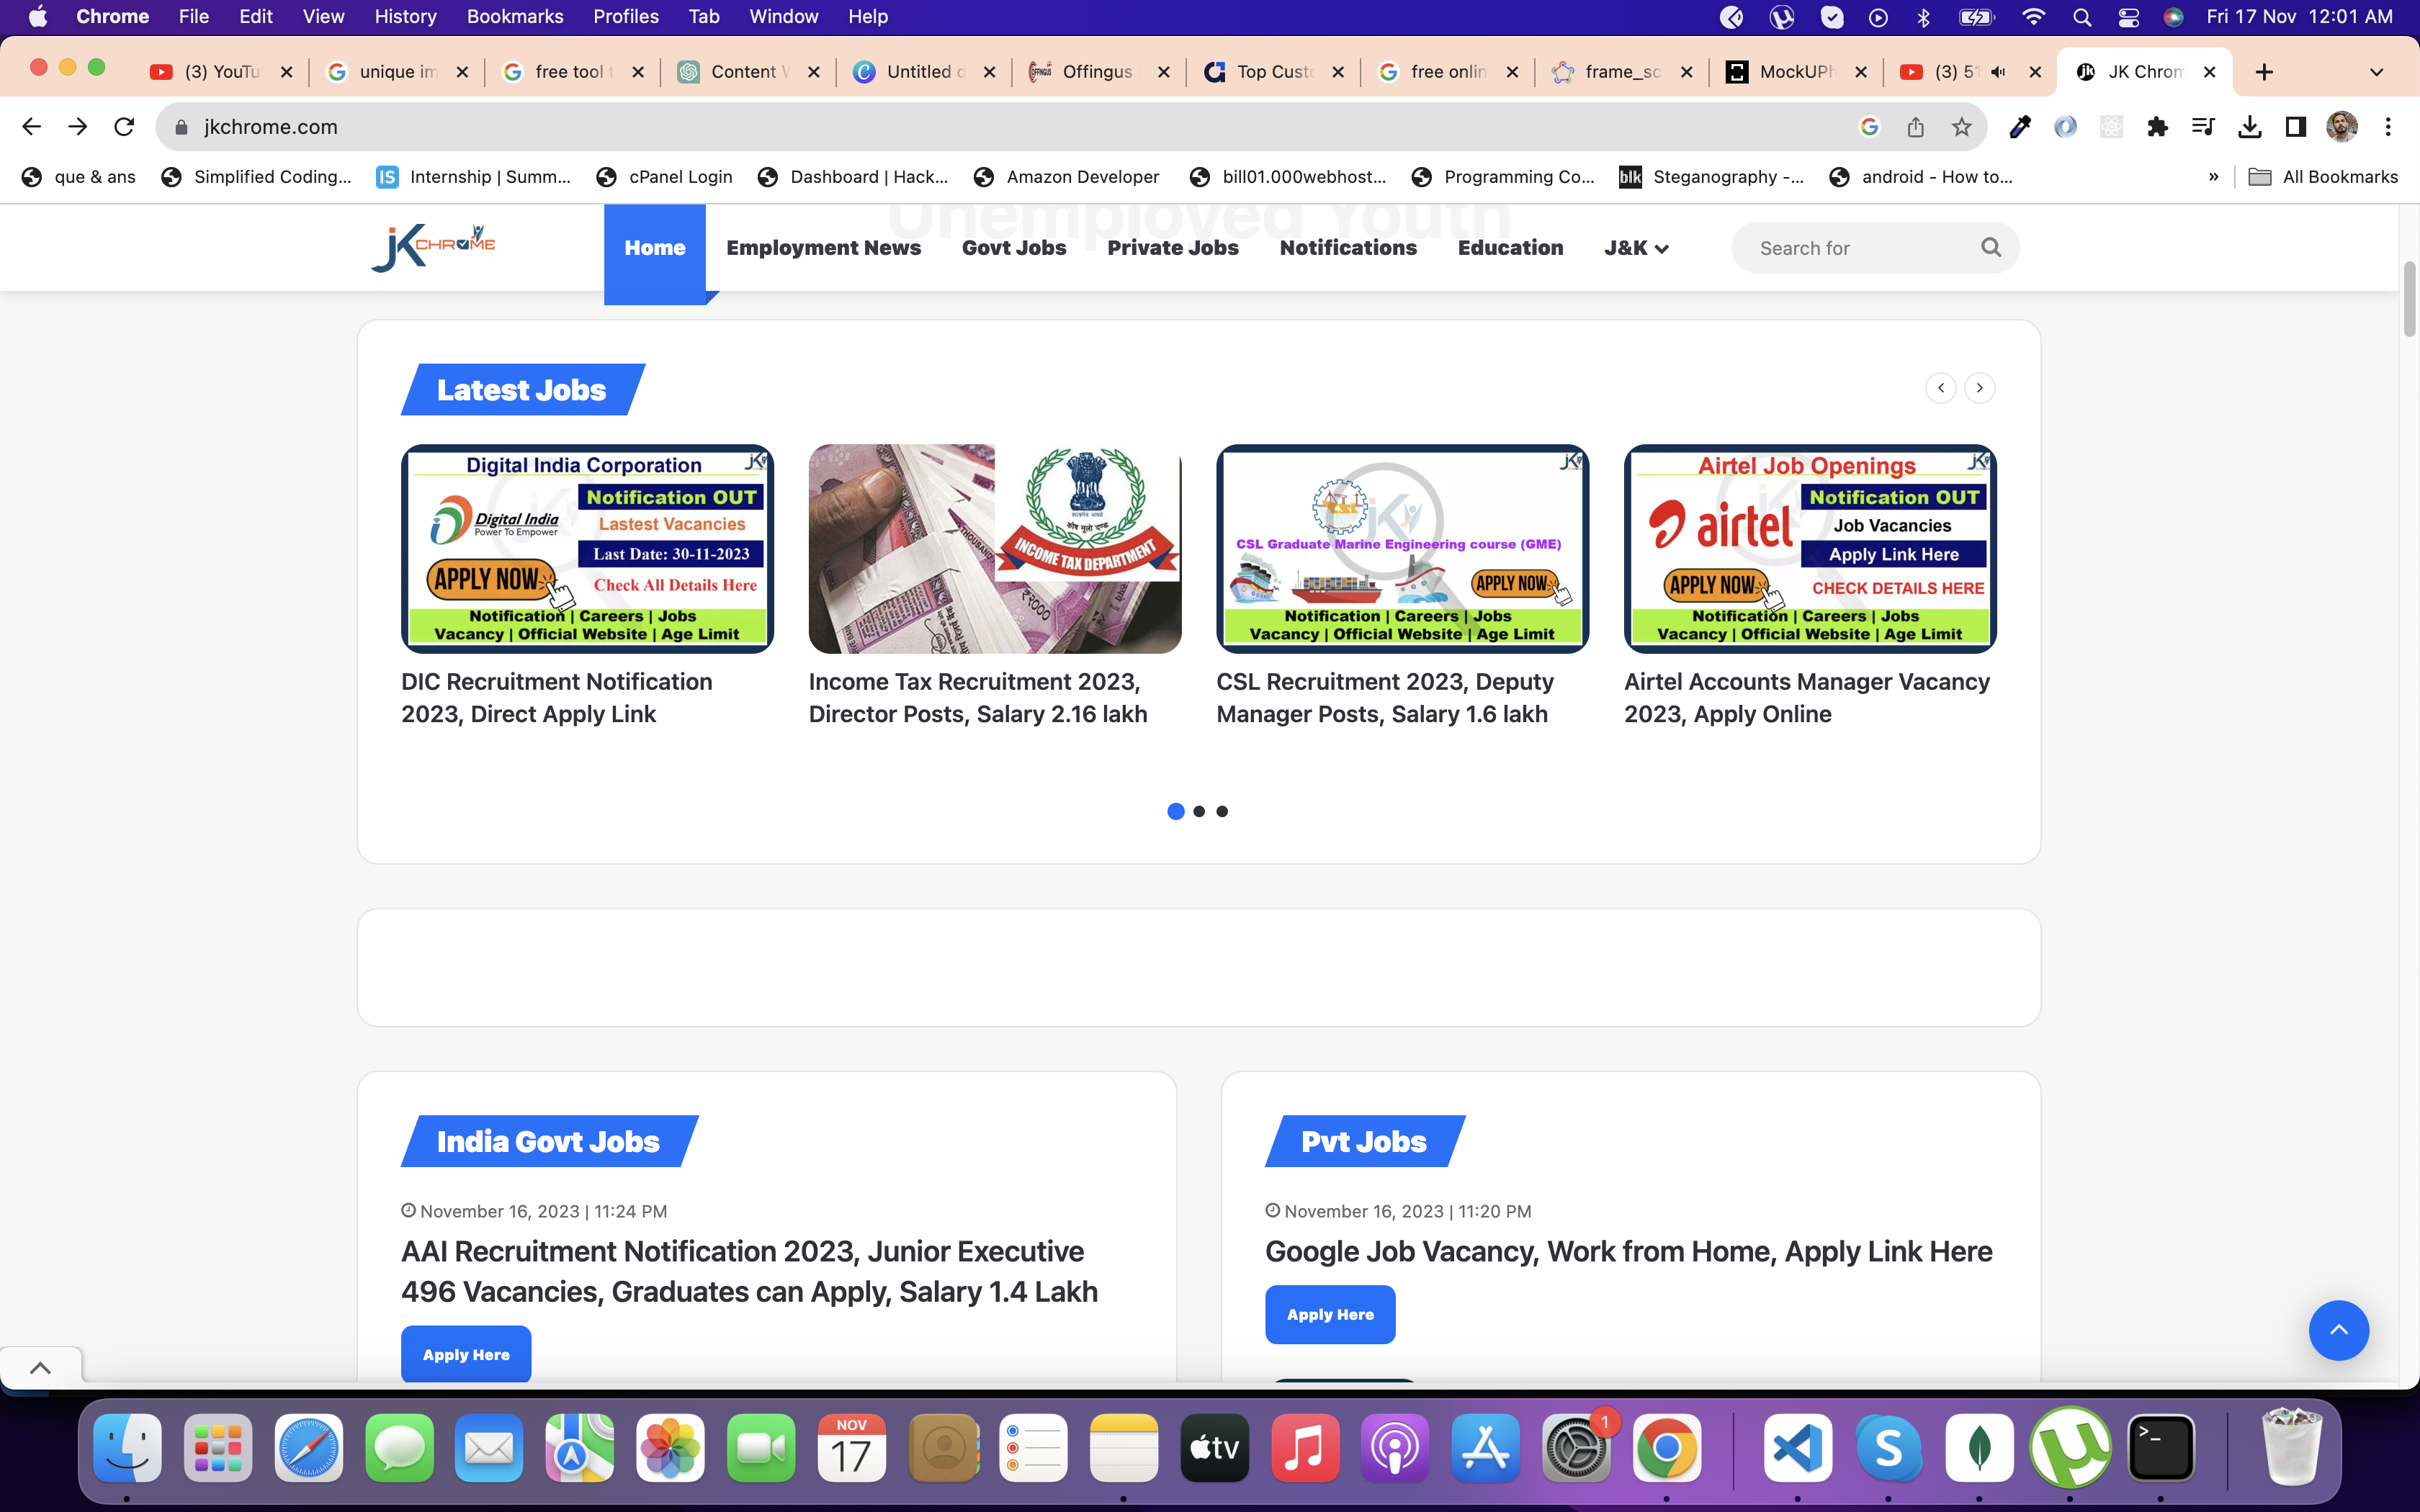This screenshot has height=1512, width=2420.
Task: Expand the bottom-left up chevron panel
Action: pyautogui.click(x=40, y=1368)
